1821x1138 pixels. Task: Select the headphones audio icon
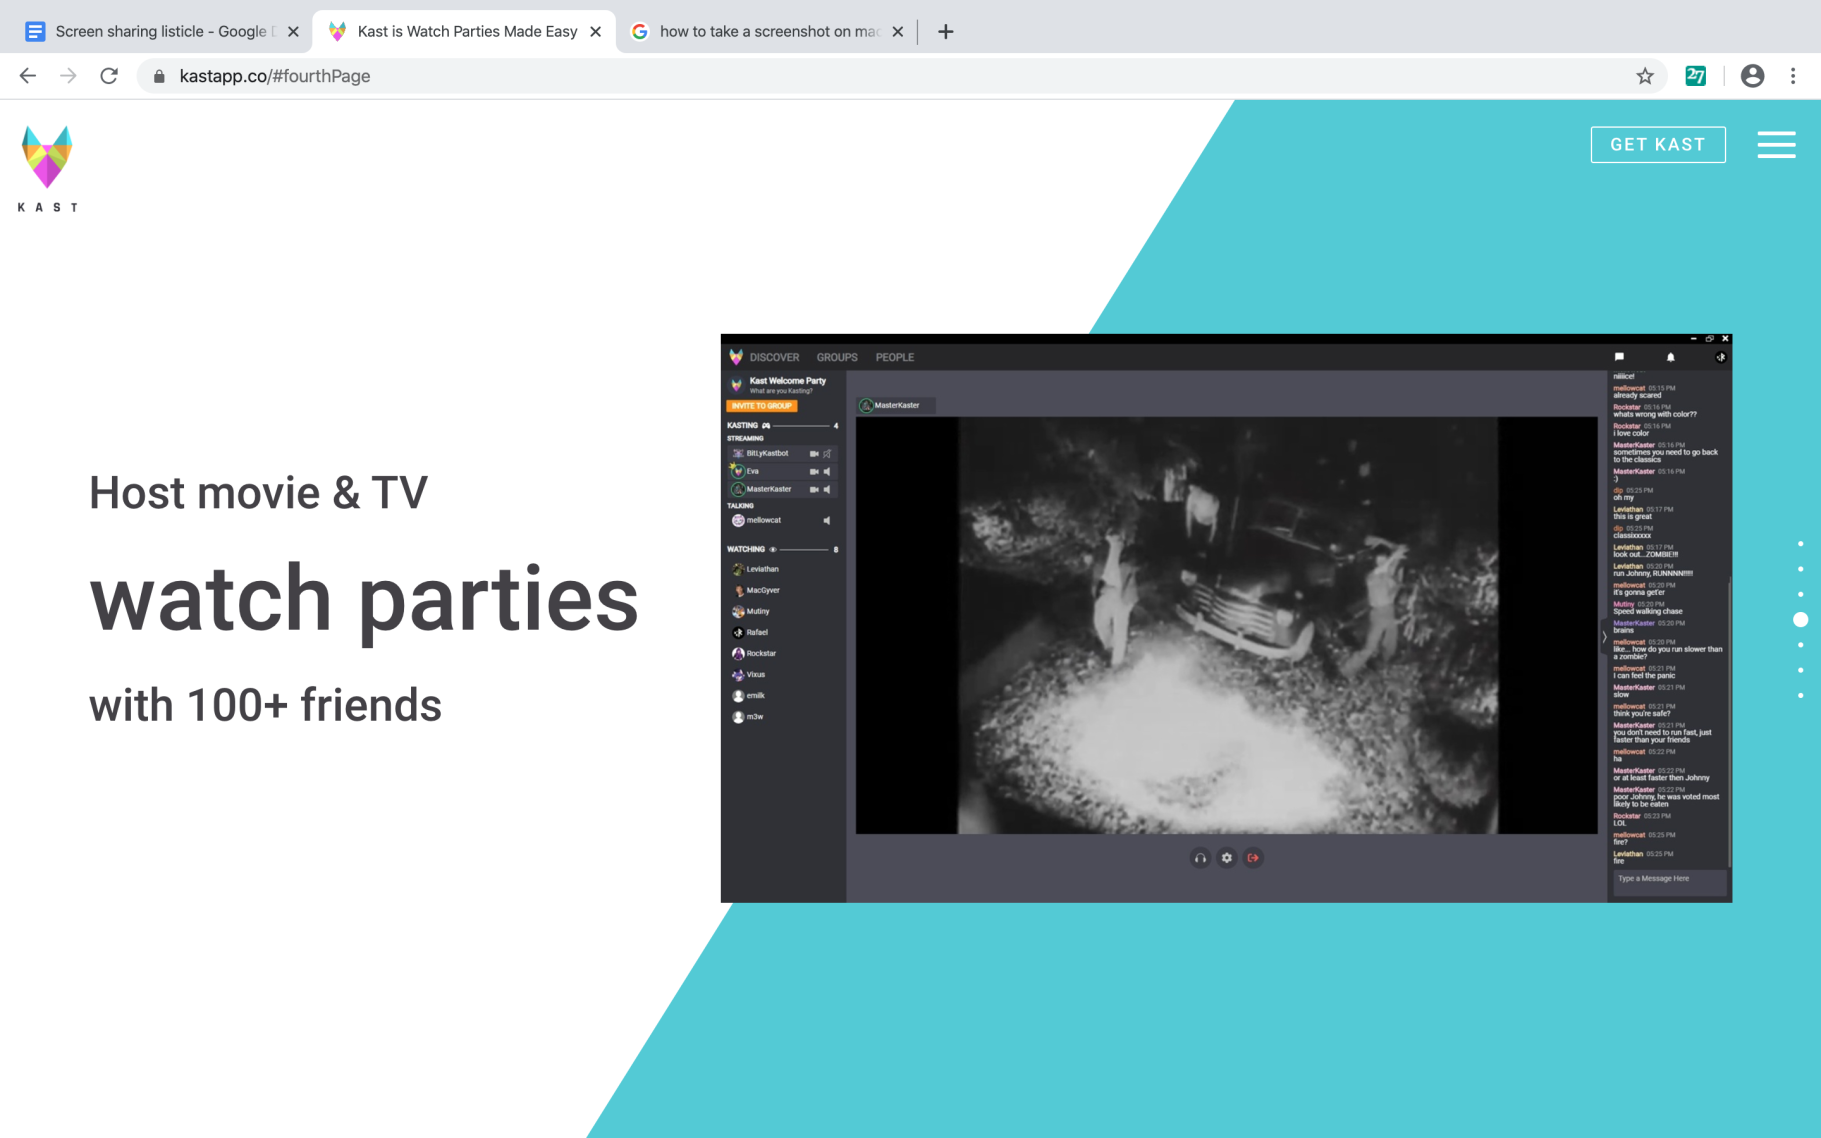tap(1200, 858)
